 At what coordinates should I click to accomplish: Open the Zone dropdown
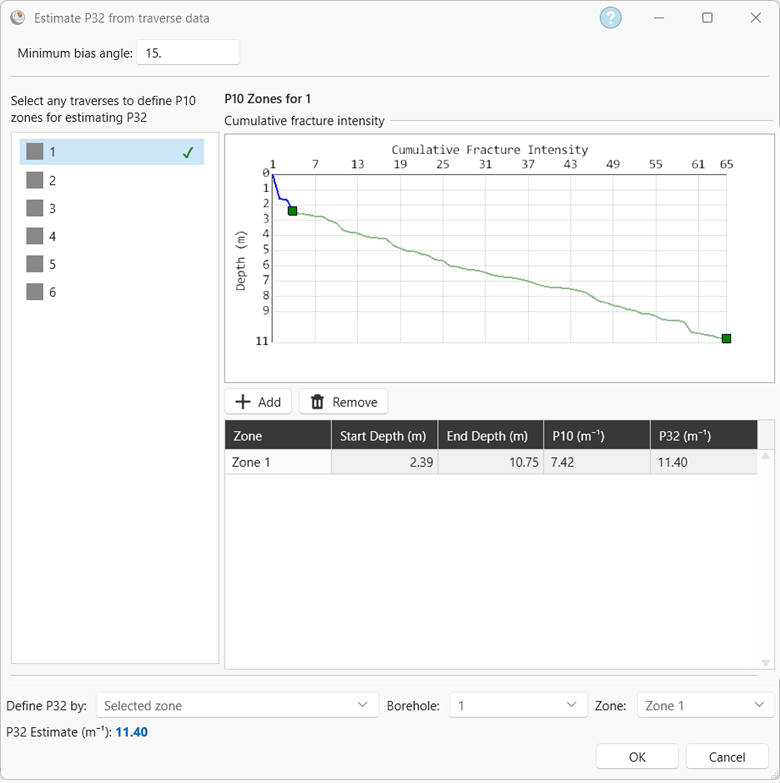point(706,705)
